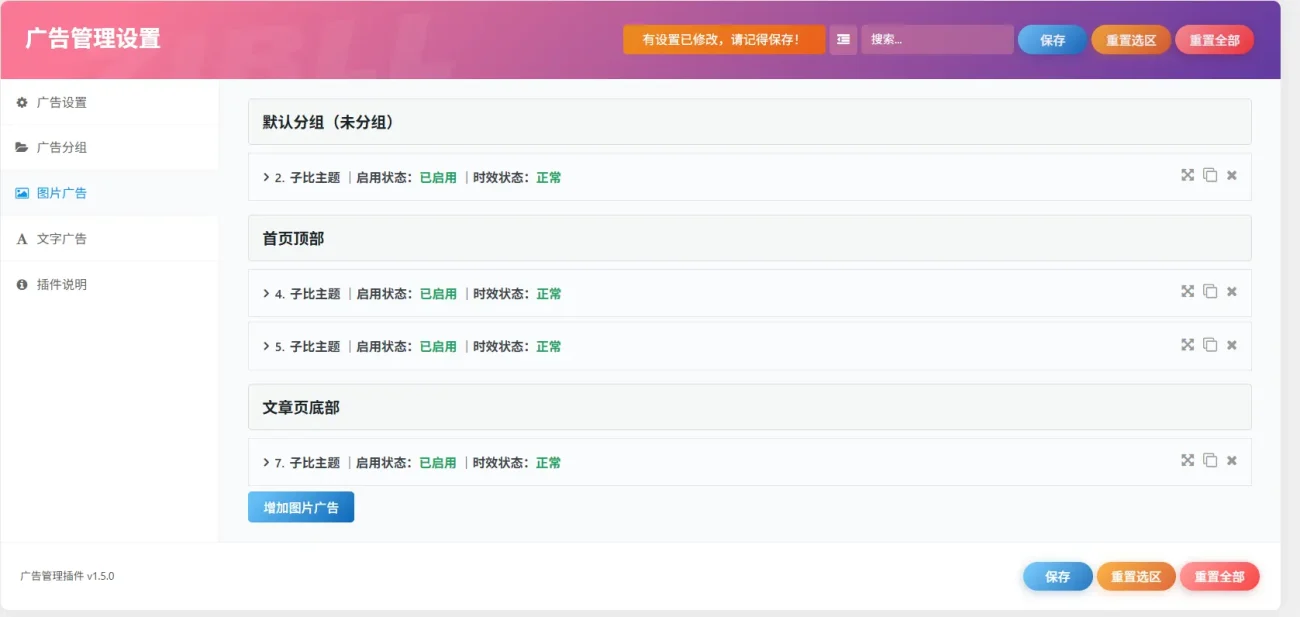Remove ad item 2 with the X icon
The image size is (1300, 617).
[1232, 175]
